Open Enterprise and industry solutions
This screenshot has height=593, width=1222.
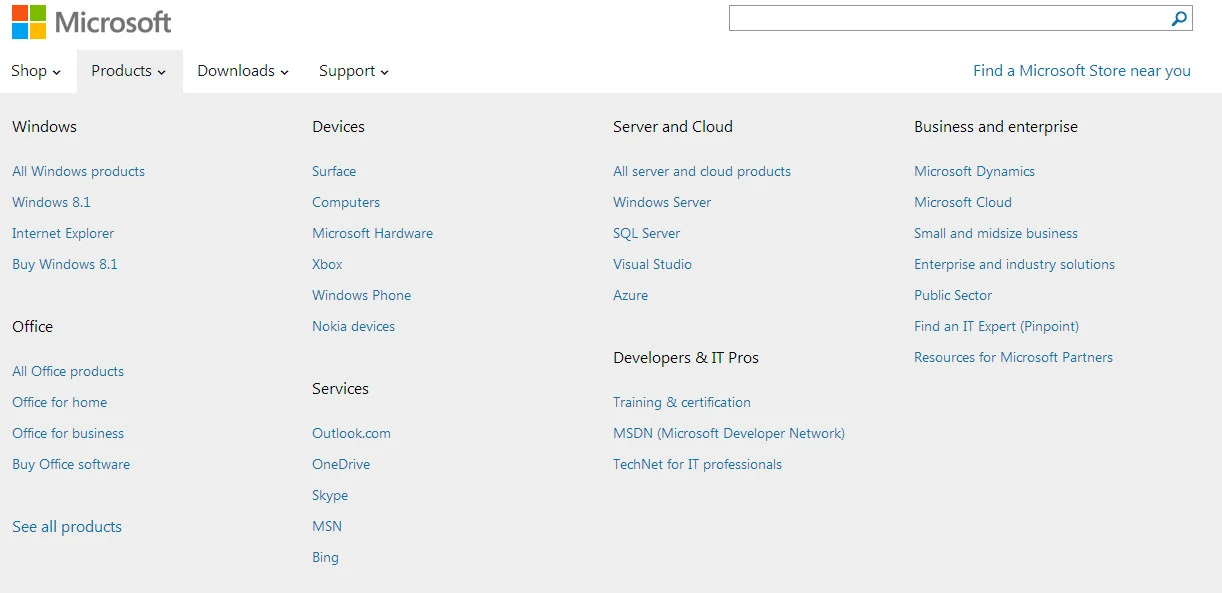1014,264
